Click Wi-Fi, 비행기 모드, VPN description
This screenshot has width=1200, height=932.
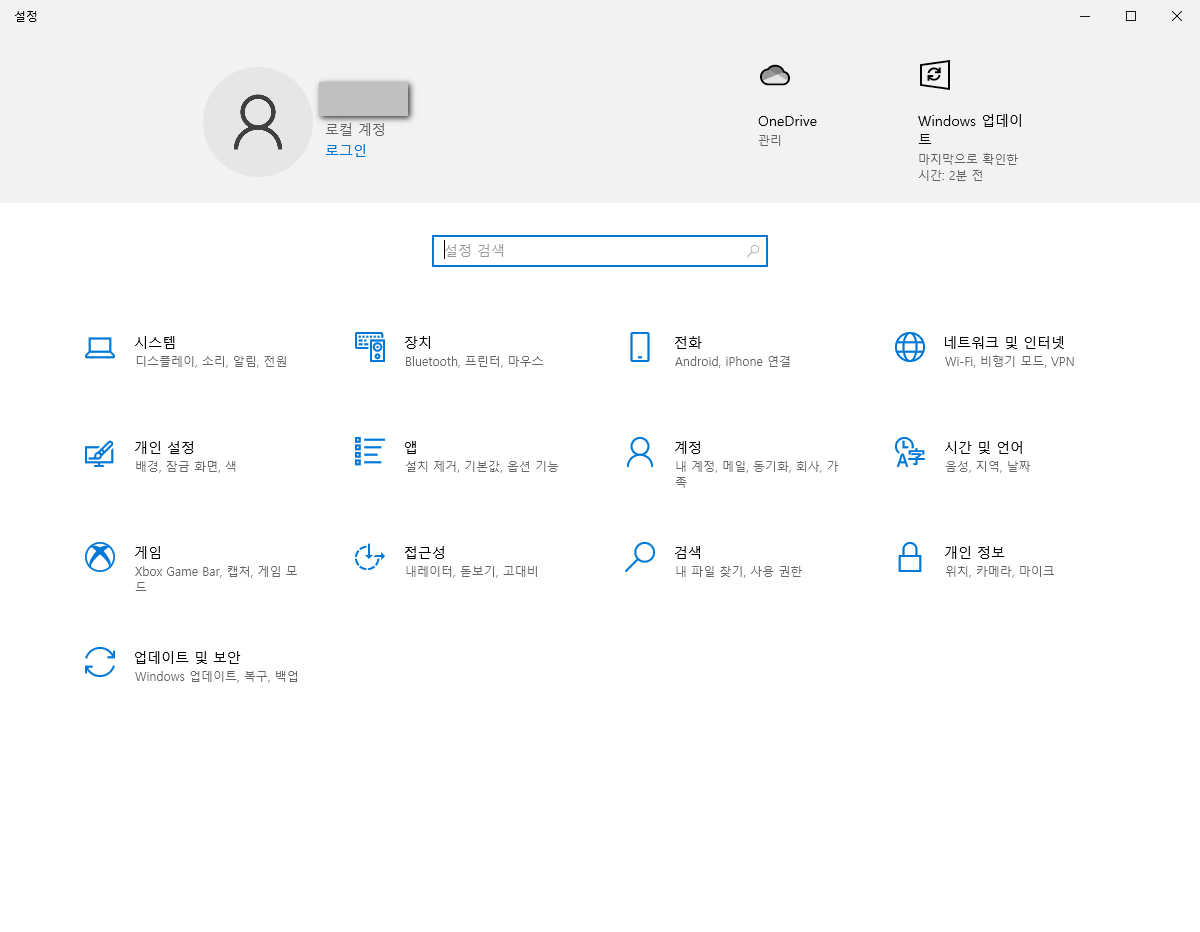click(1009, 362)
